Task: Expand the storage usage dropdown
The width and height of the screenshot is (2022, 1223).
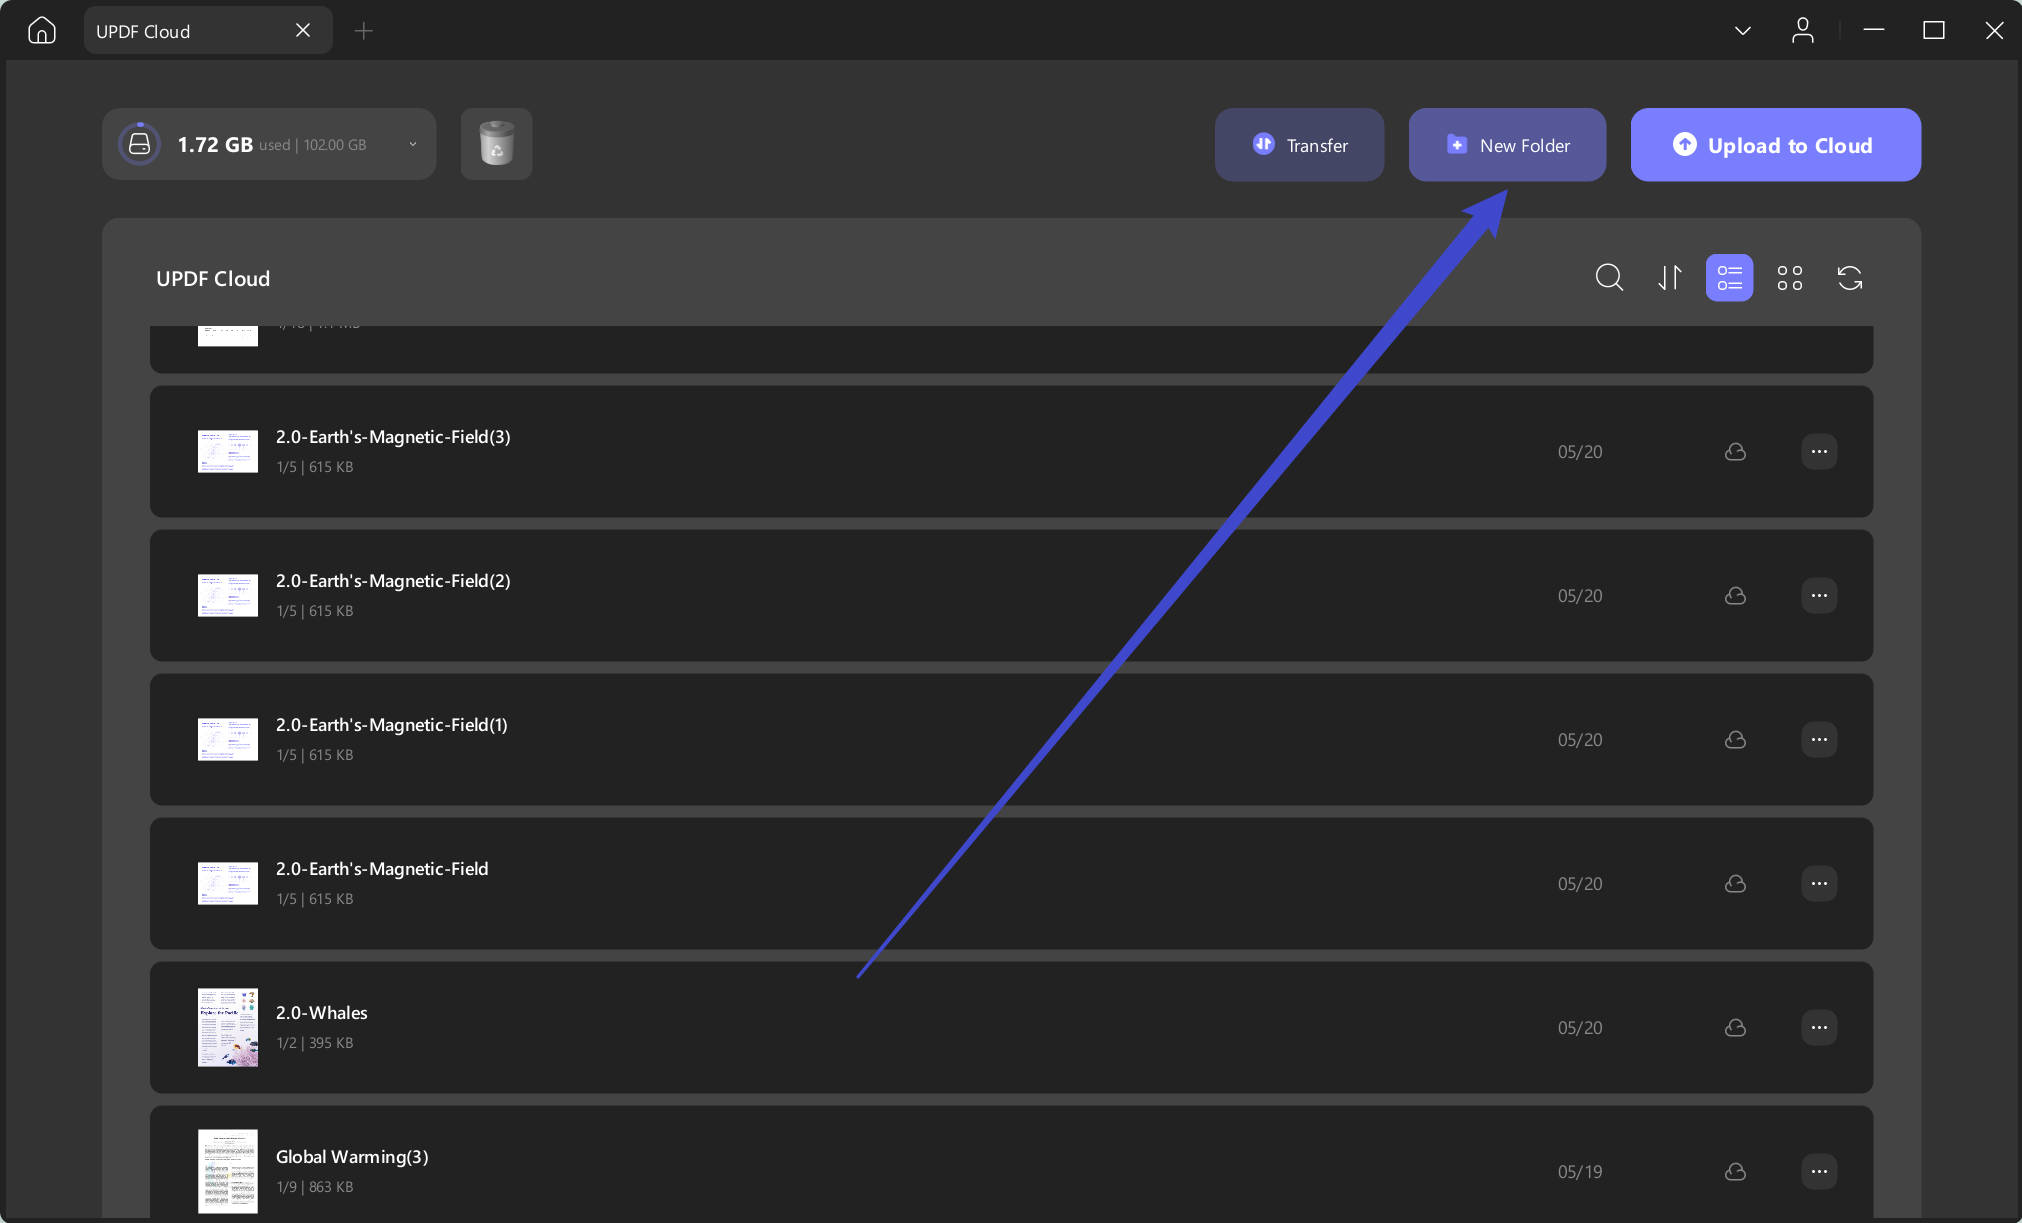Action: coord(413,145)
